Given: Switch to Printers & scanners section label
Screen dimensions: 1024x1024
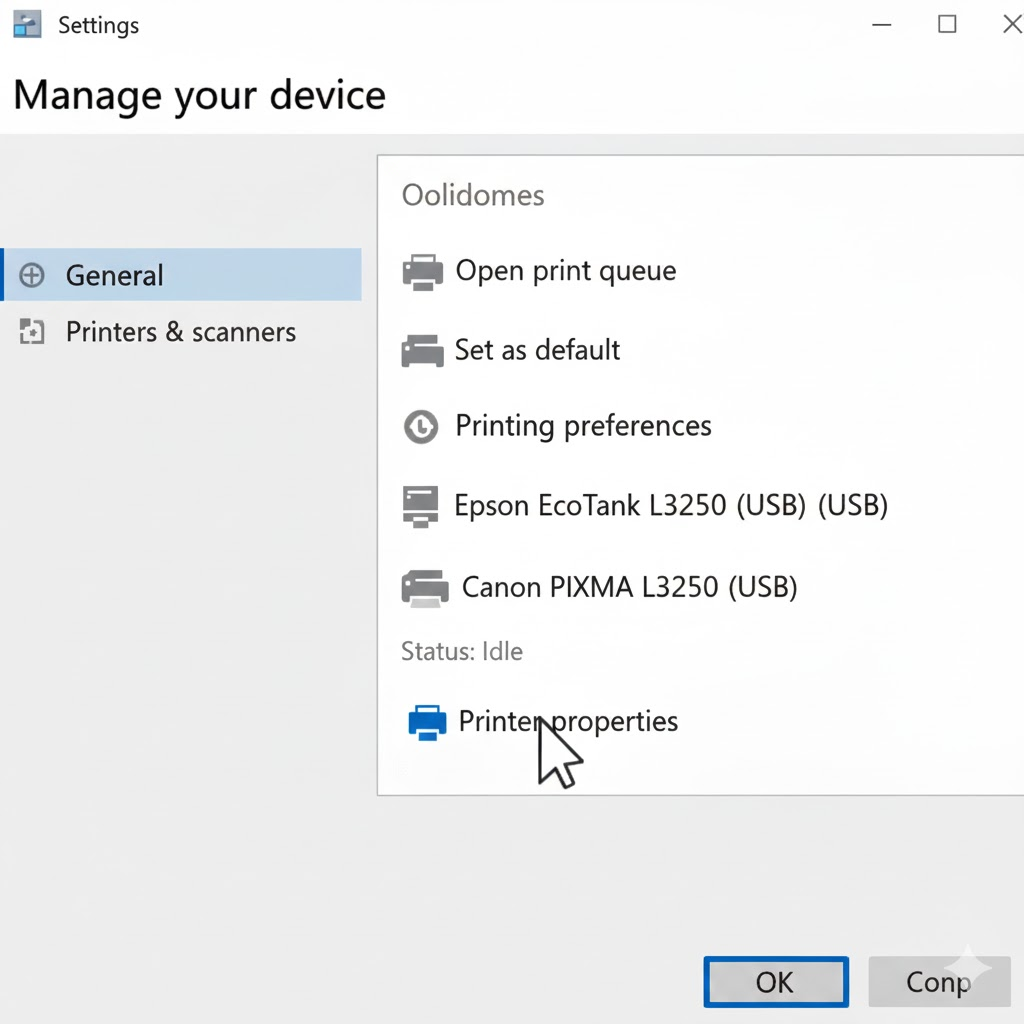Looking at the screenshot, I should point(181,332).
